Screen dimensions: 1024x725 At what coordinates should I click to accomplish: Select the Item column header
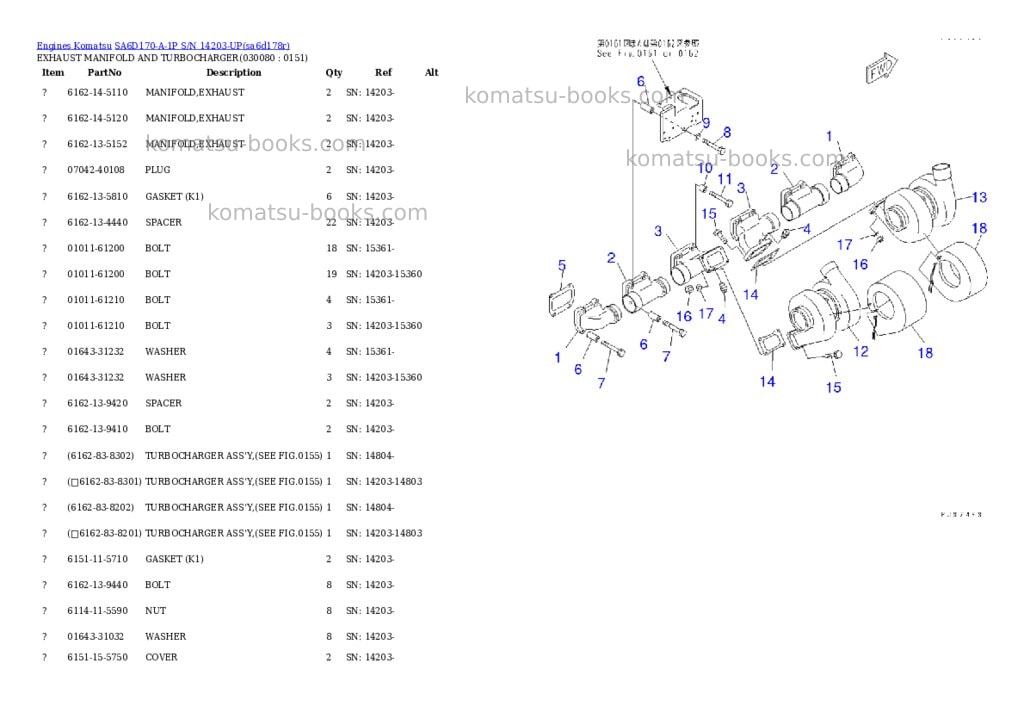point(53,72)
